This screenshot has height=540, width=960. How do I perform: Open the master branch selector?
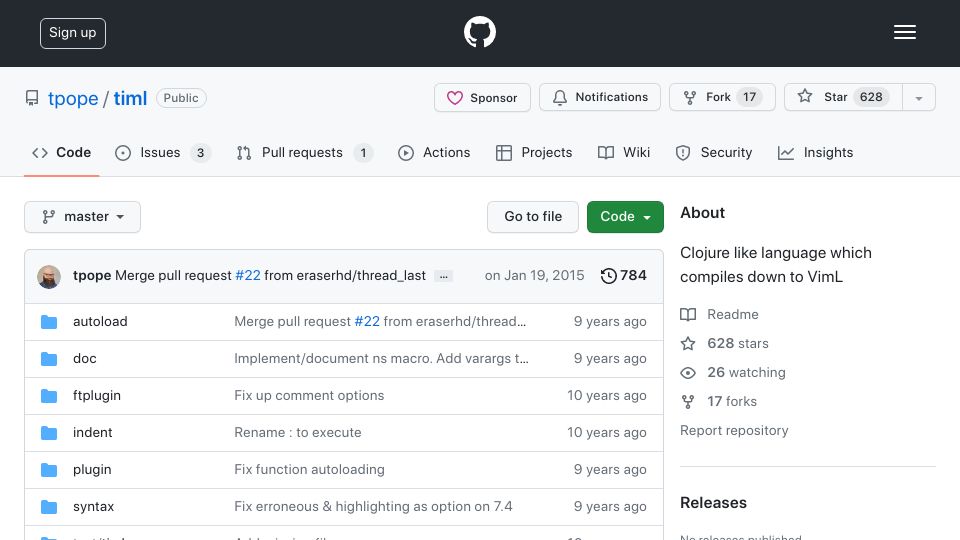click(83, 217)
